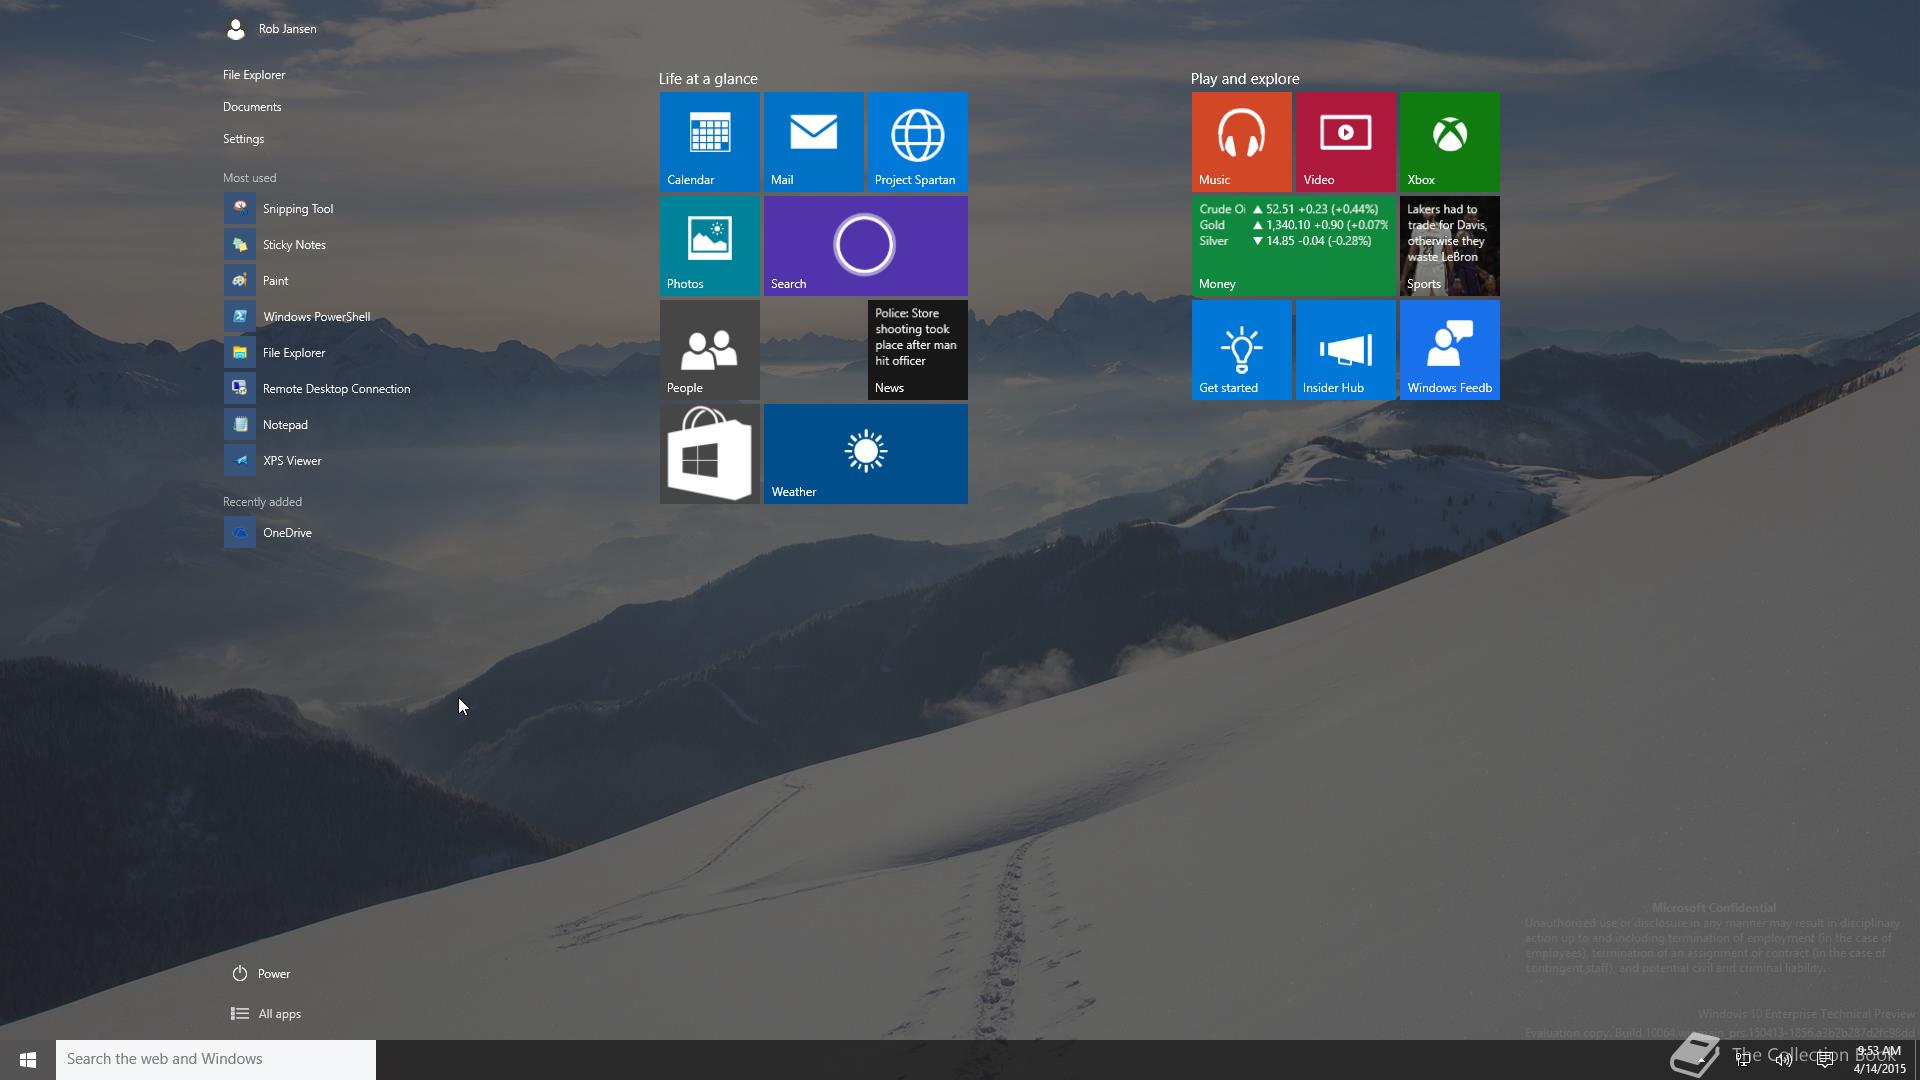Open the Insider Hub tile
The width and height of the screenshot is (1920, 1080).
(1345, 350)
